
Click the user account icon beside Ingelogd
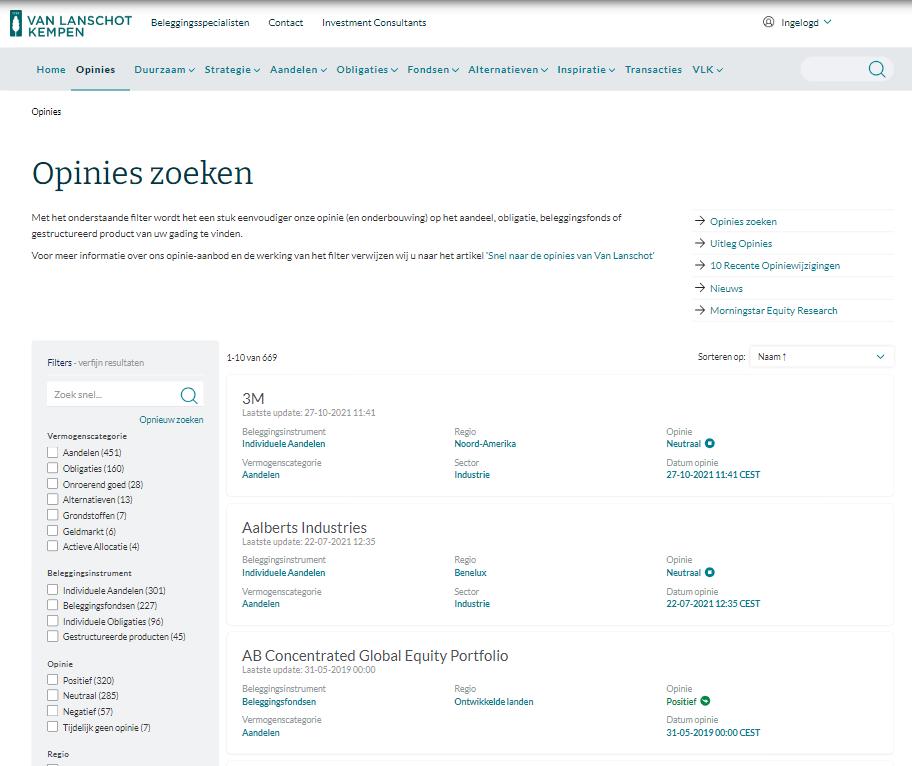768,22
